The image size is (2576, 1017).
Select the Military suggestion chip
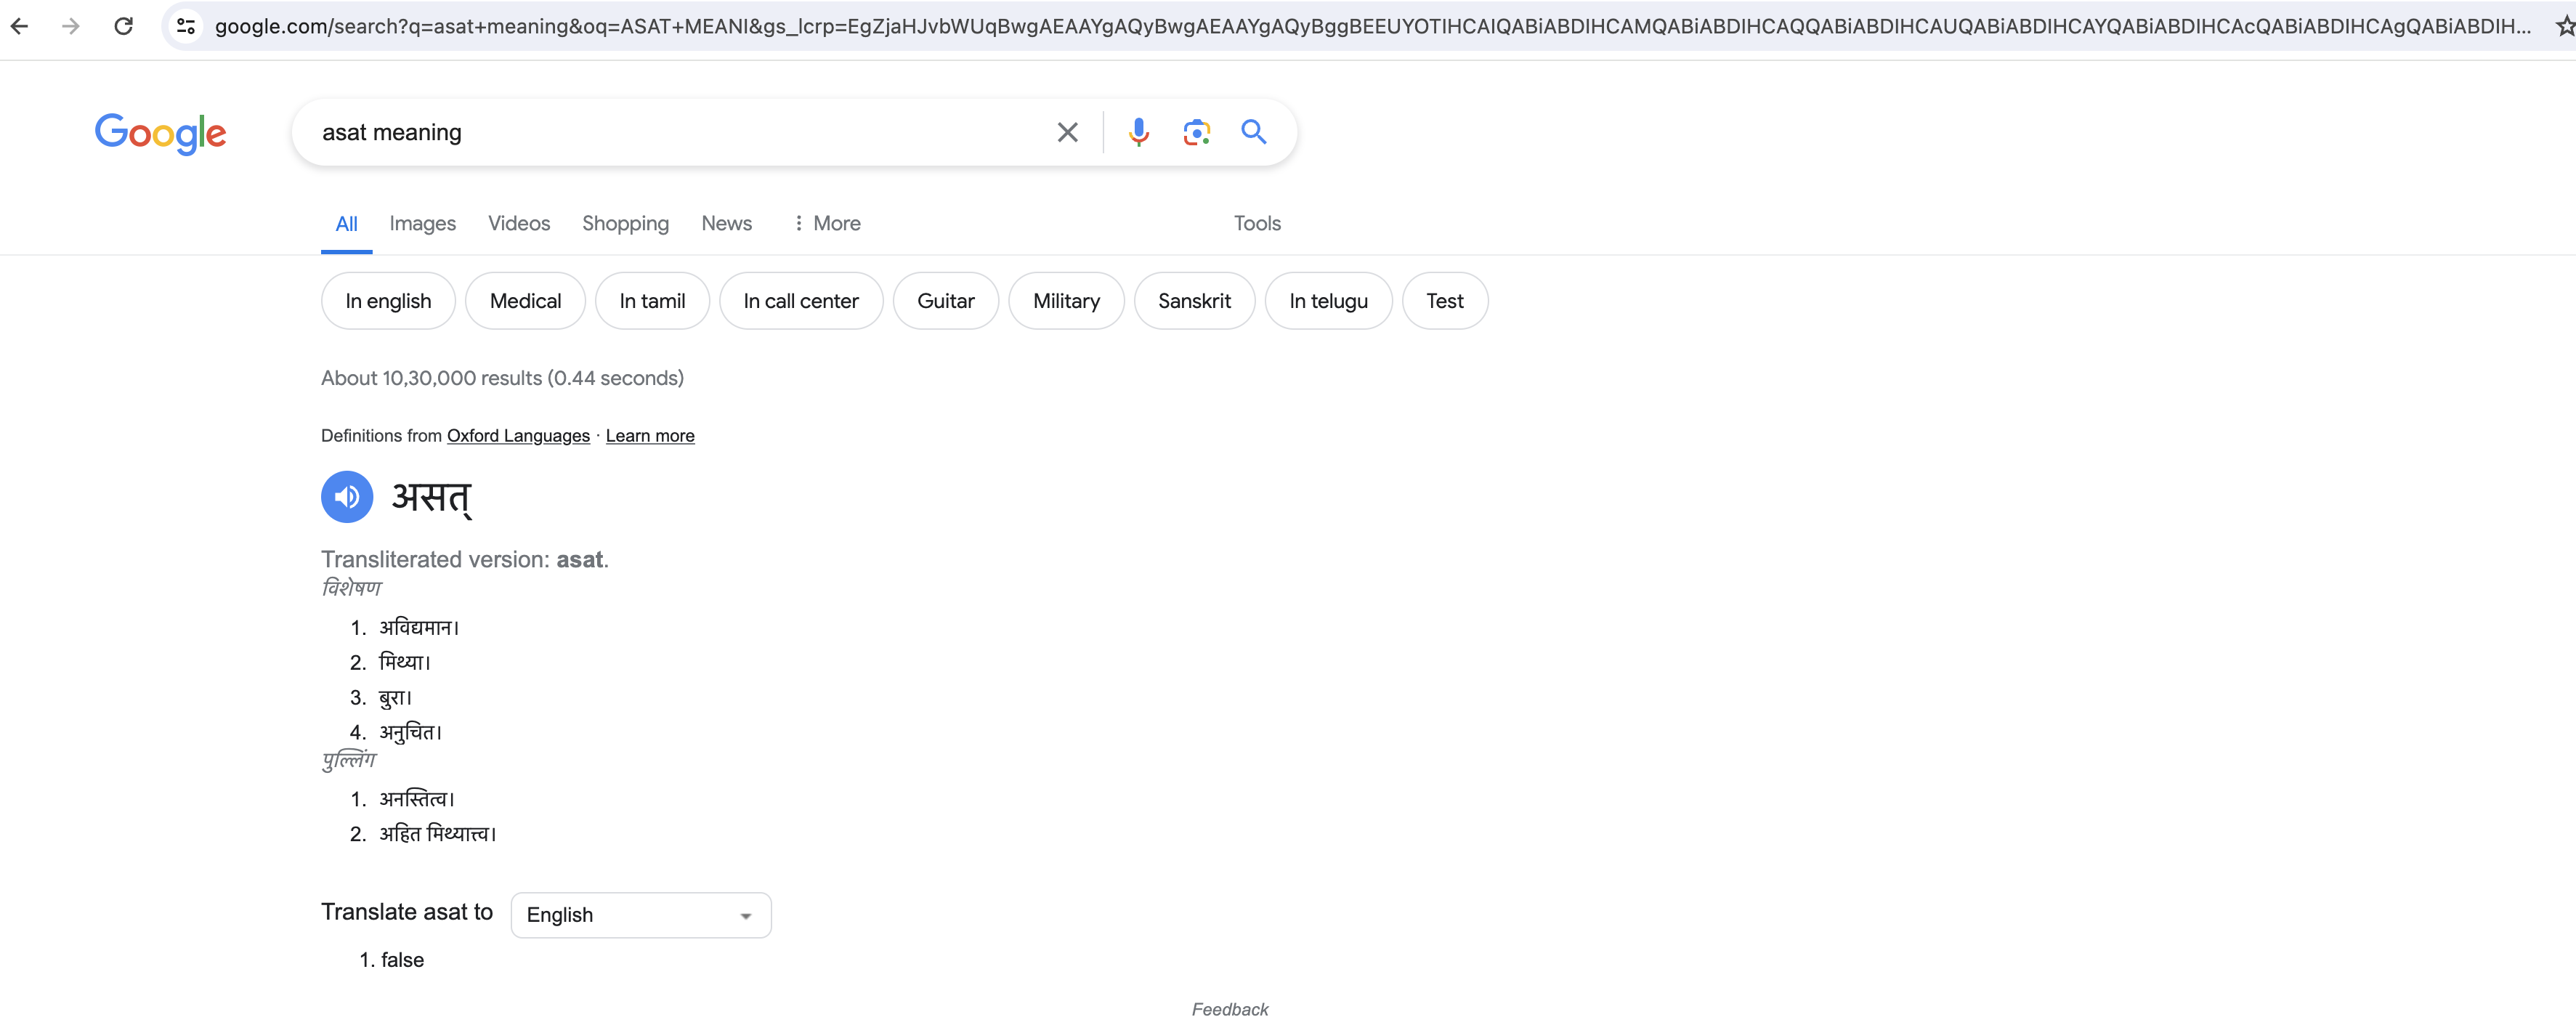point(1066,301)
